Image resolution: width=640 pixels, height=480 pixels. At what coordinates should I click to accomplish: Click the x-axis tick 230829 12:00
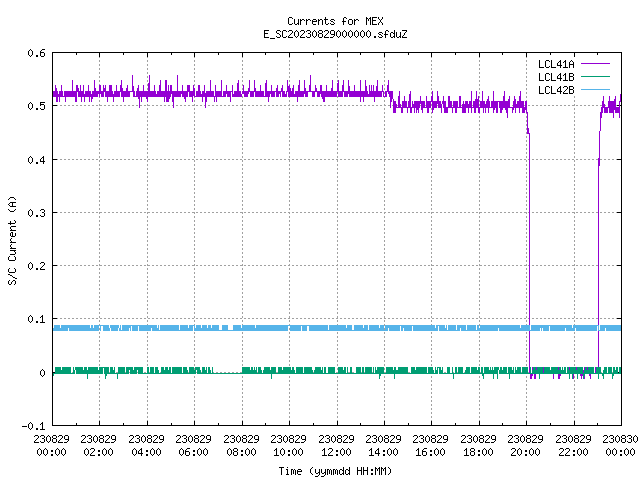tap(336, 445)
